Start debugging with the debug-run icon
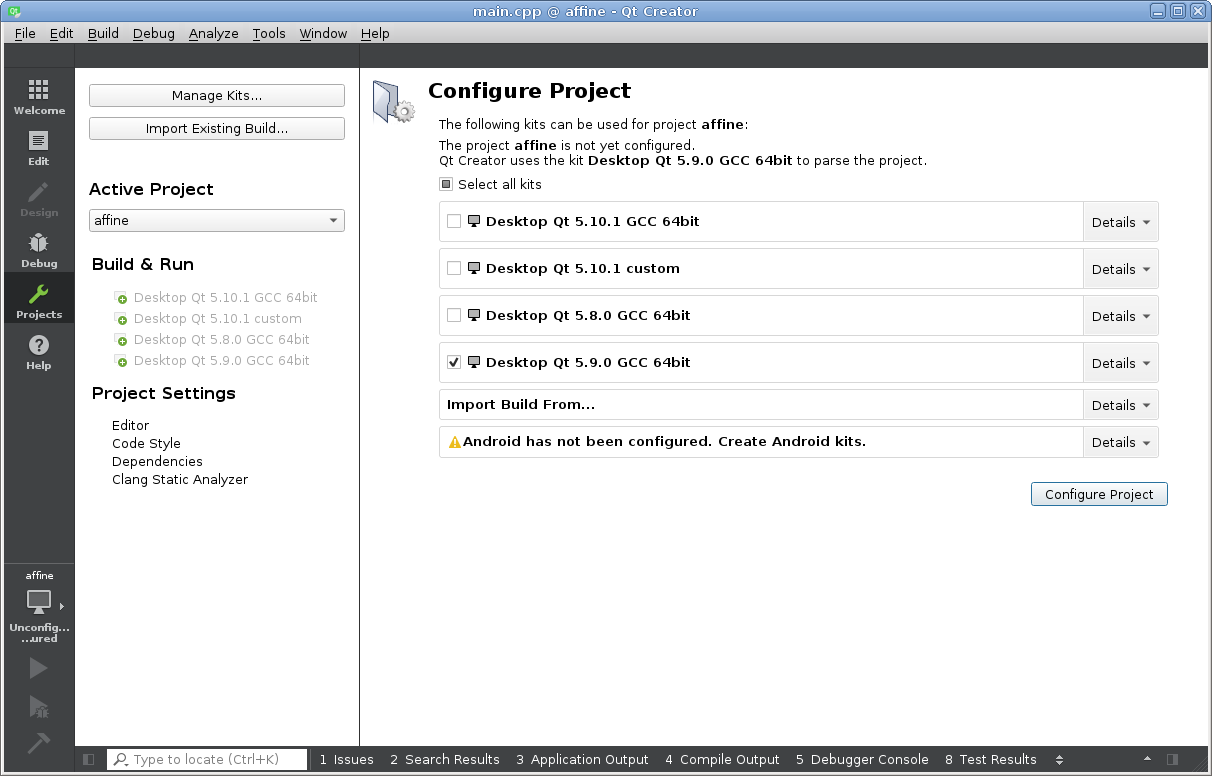1212x776 pixels. tap(39, 707)
